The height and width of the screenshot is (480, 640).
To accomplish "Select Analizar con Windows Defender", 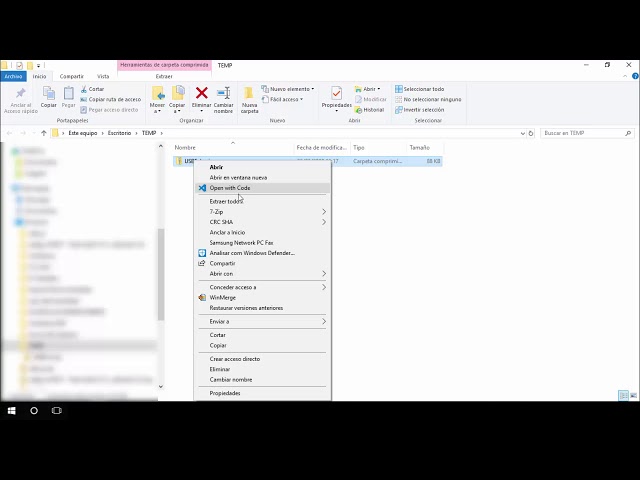I will tap(262, 253).
